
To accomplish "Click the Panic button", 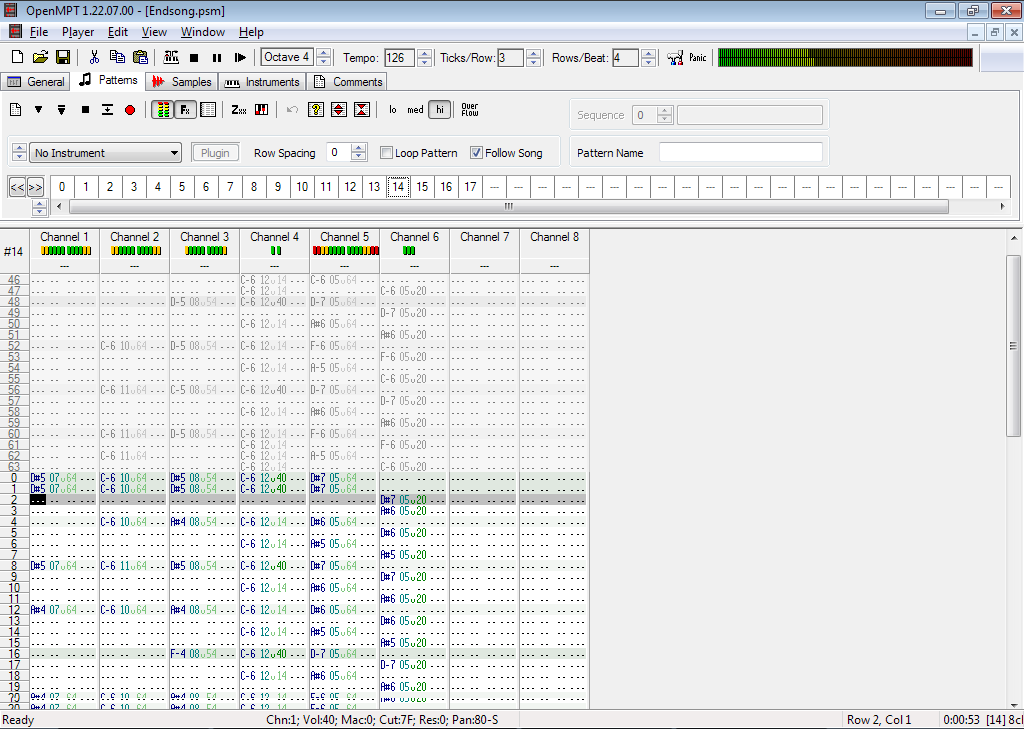I will [698, 58].
